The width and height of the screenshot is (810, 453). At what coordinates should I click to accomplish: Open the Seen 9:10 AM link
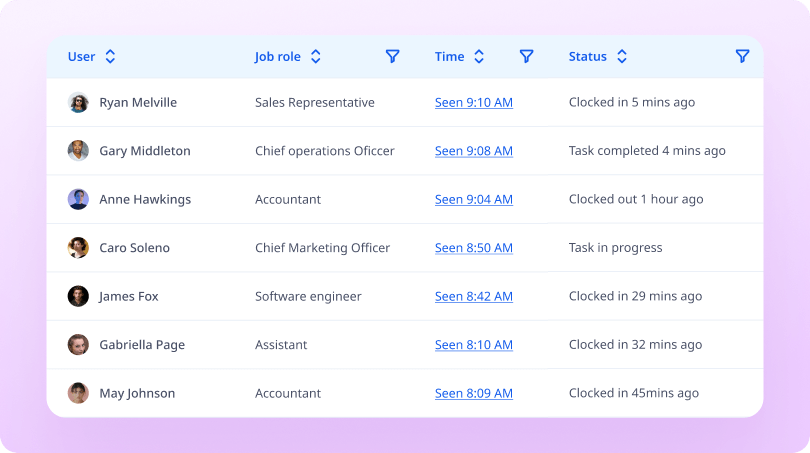tap(473, 102)
